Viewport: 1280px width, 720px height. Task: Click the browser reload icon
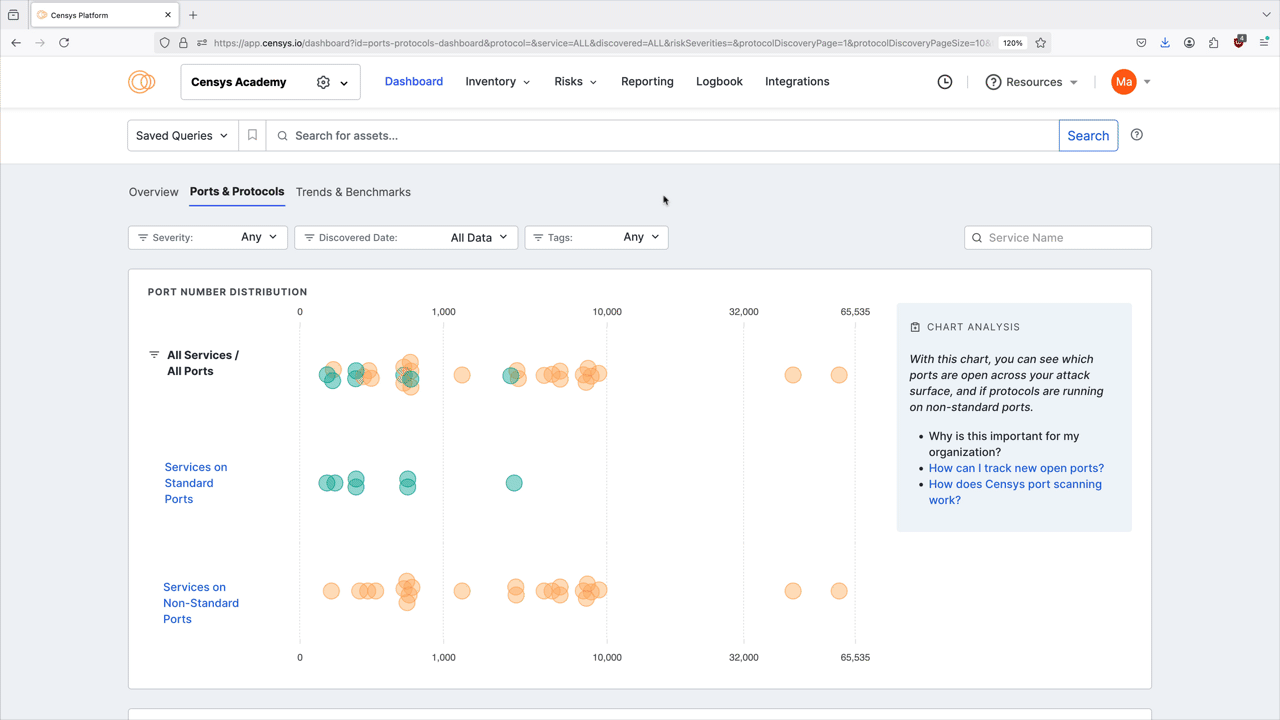click(x=64, y=43)
